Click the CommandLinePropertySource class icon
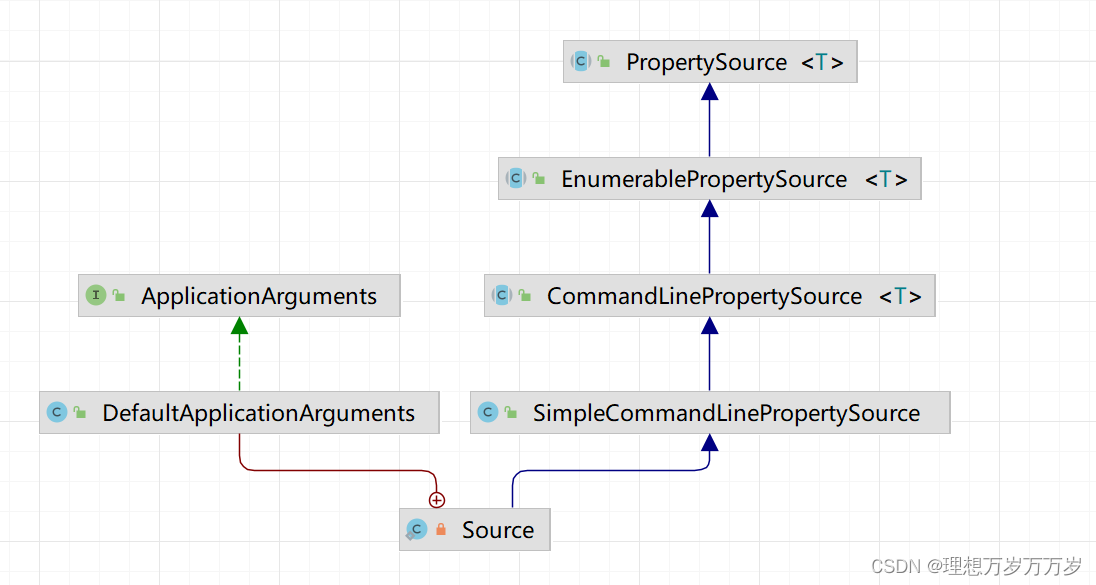Screen dimensions: 1096x585 (502, 296)
